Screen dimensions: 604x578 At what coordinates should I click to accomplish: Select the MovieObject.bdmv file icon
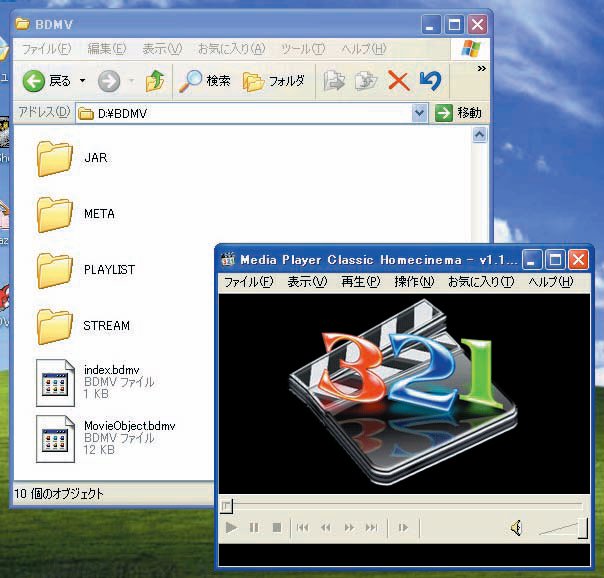point(55,439)
